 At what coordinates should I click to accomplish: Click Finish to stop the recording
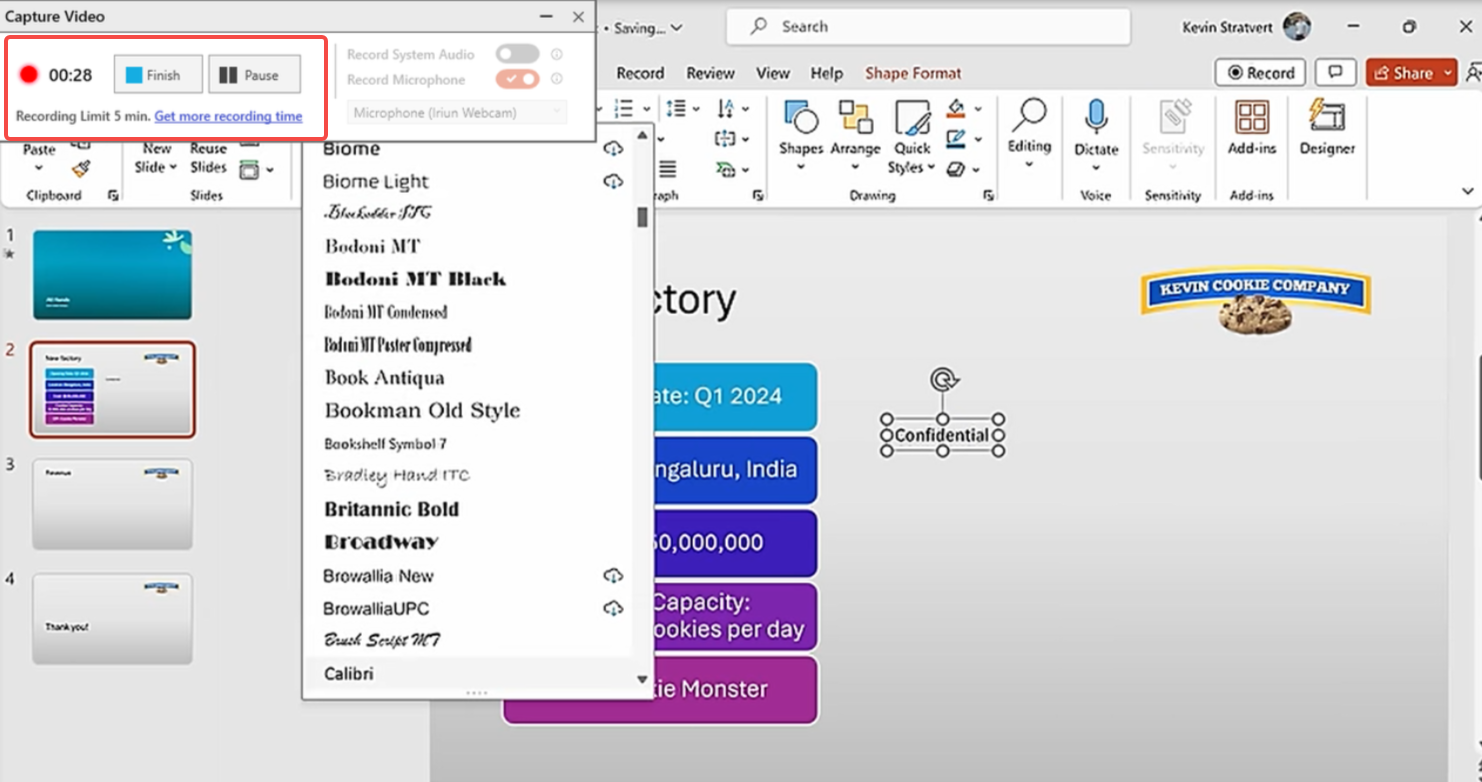coord(158,75)
